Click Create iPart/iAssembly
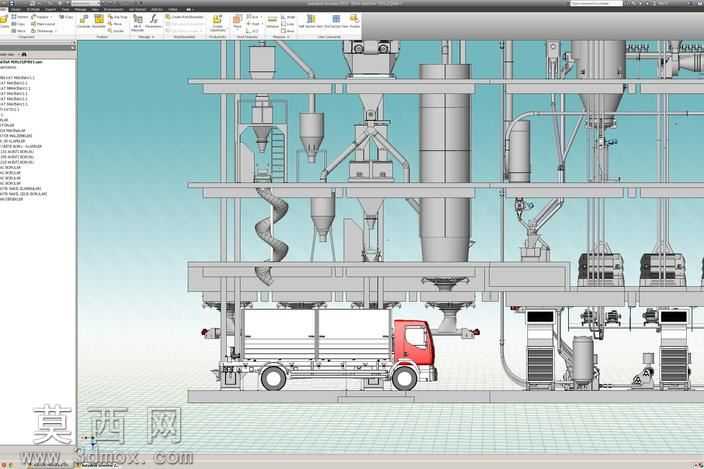This screenshot has width=704, height=469. tap(184, 17)
